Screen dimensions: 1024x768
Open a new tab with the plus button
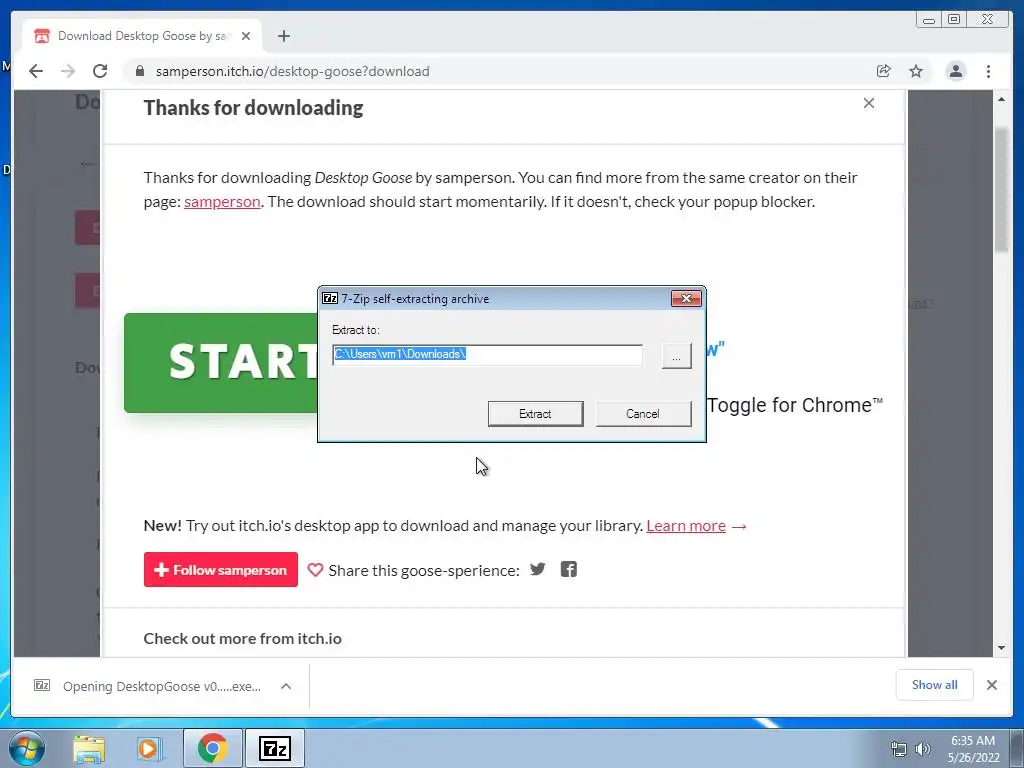(x=283, y=36)
